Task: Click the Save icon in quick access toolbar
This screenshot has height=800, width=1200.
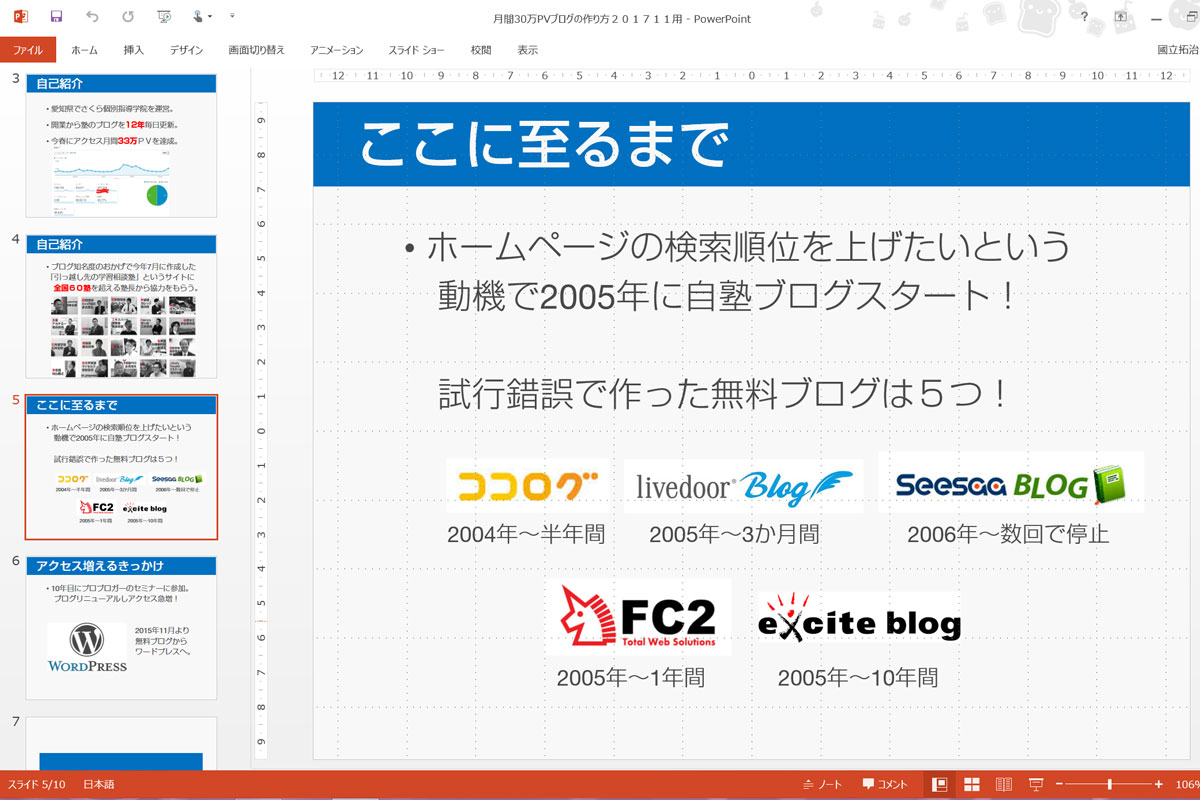Action: 56,17
